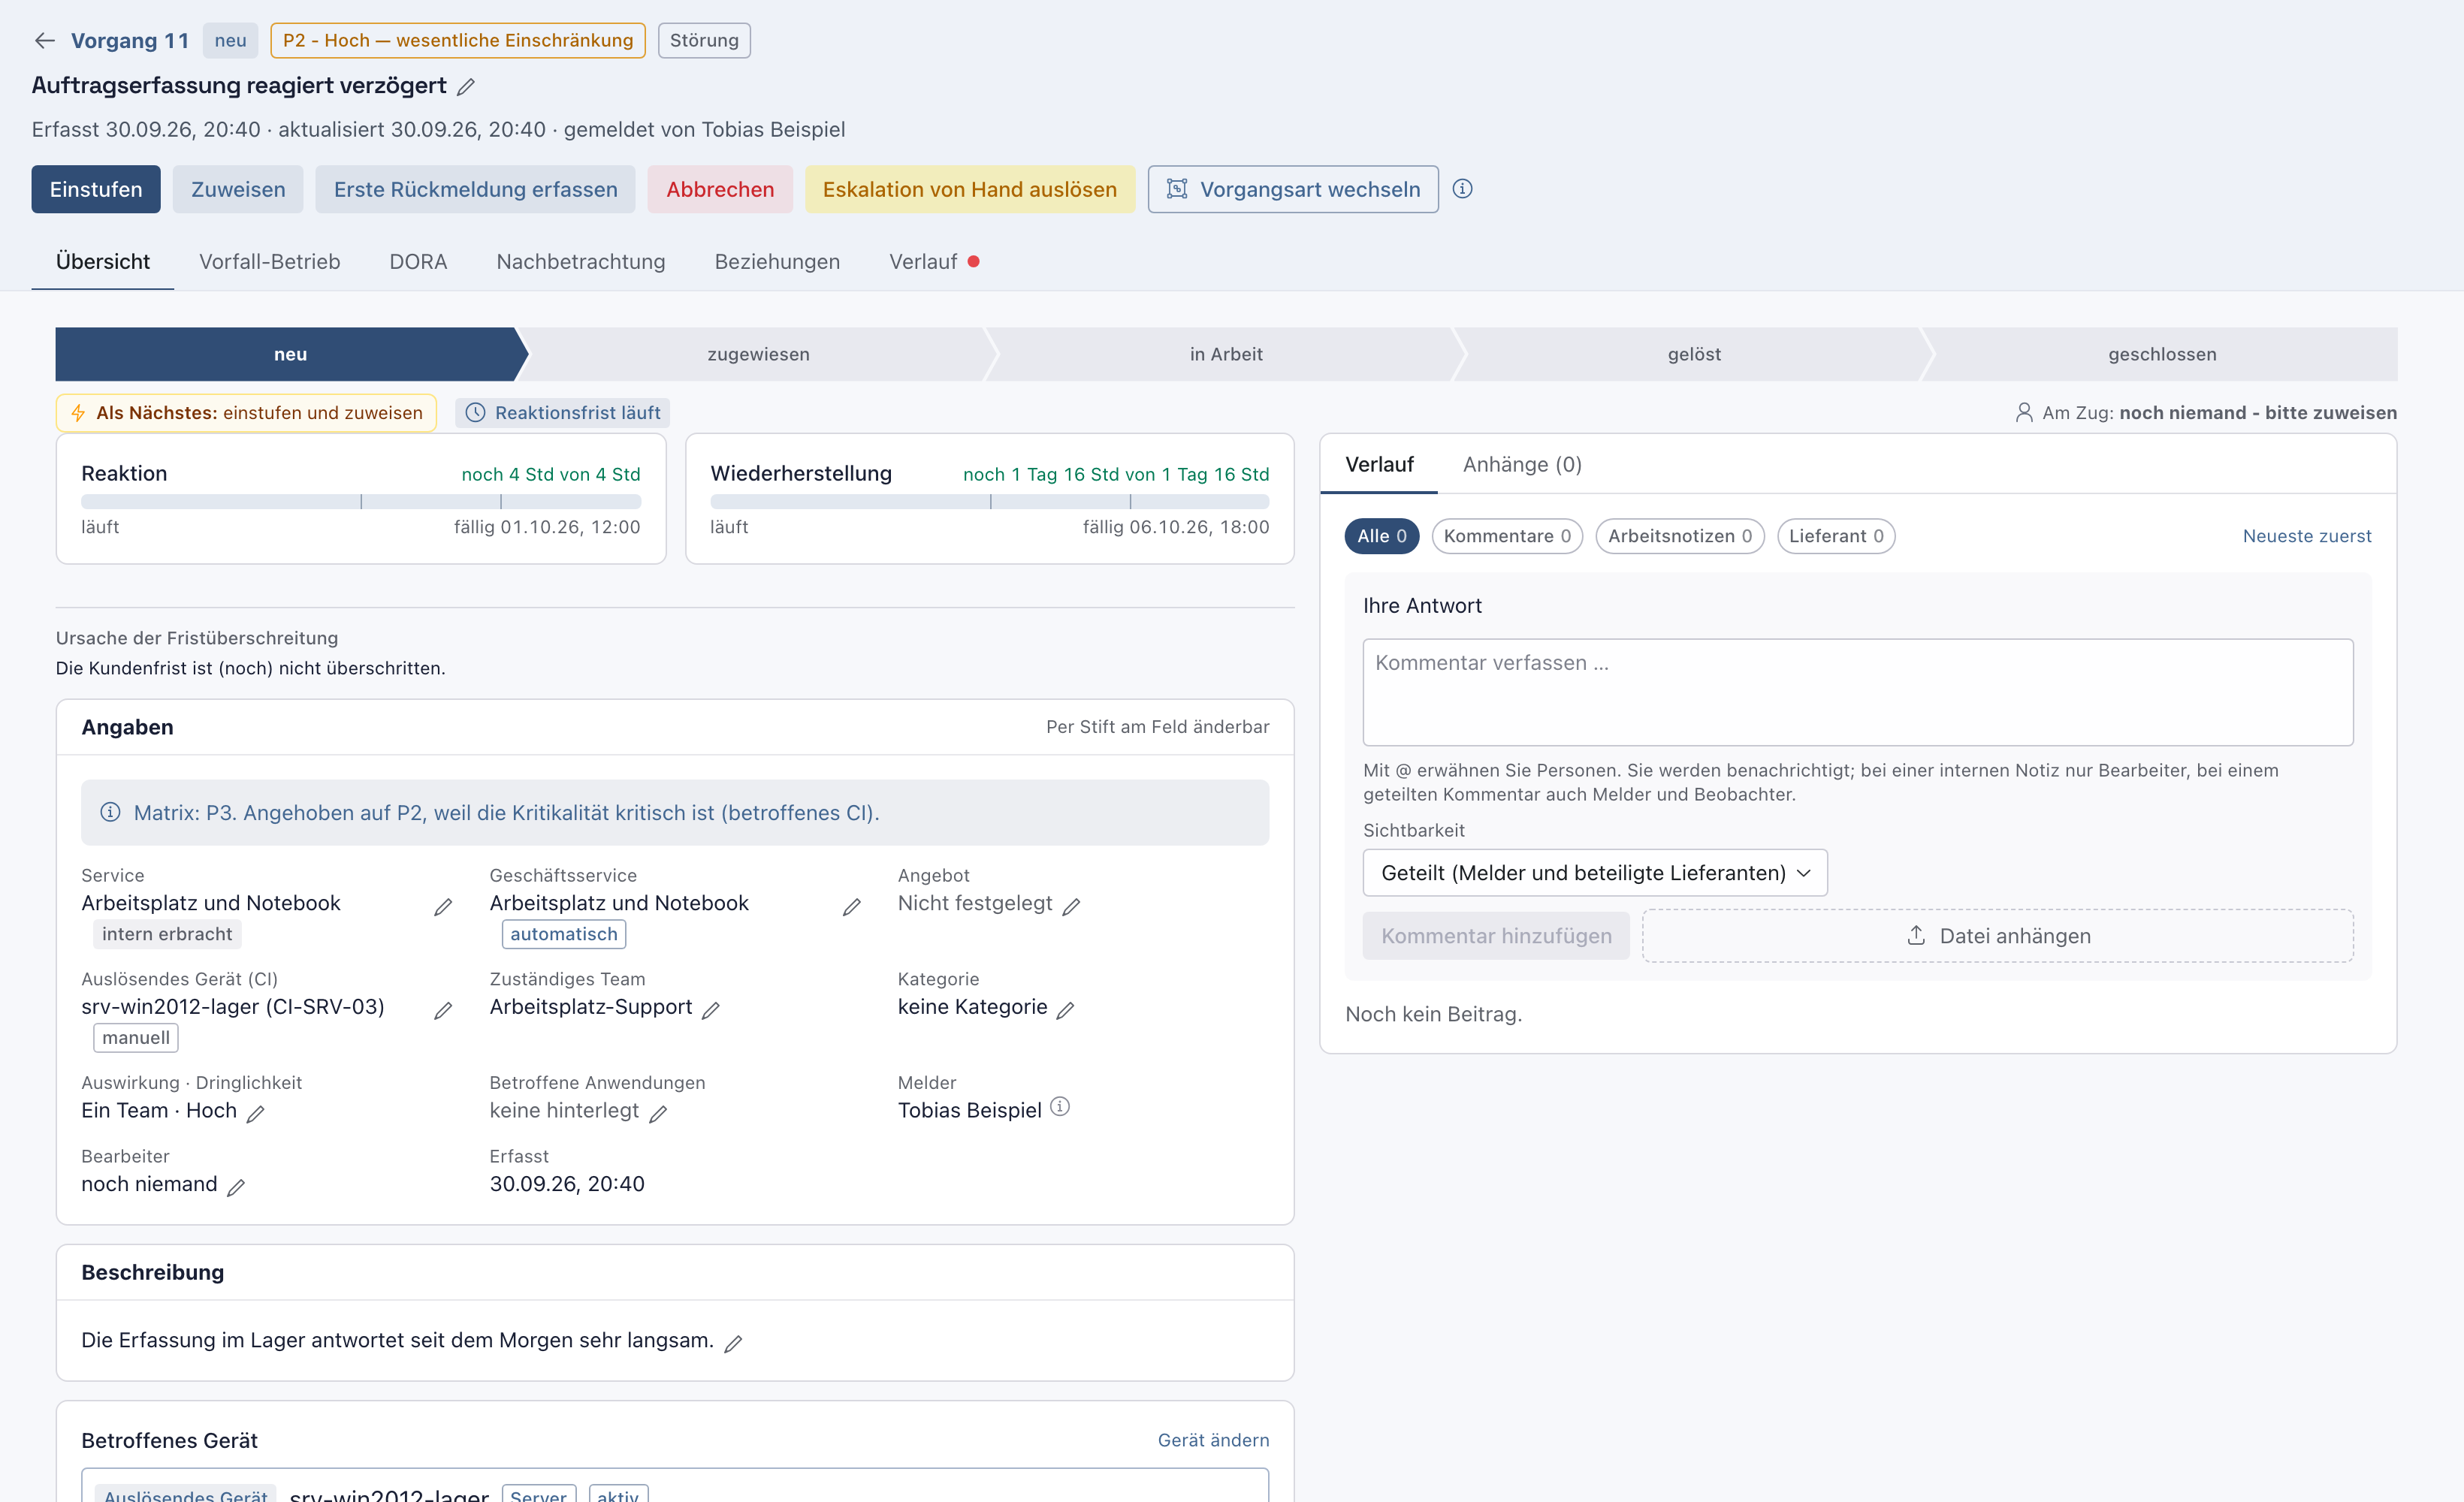This screenshot has width=2464, height=1502.
Task: Click the Einstufen button
Action: (96, 189)
